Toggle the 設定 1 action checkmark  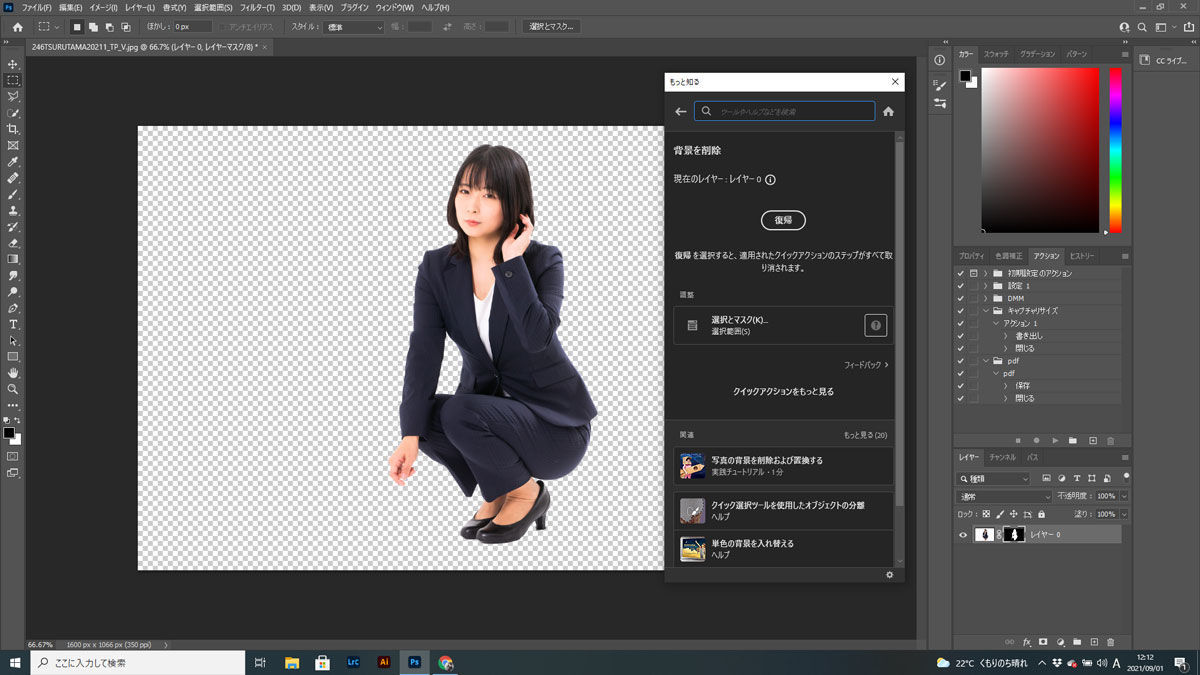[x=958, y=286]
